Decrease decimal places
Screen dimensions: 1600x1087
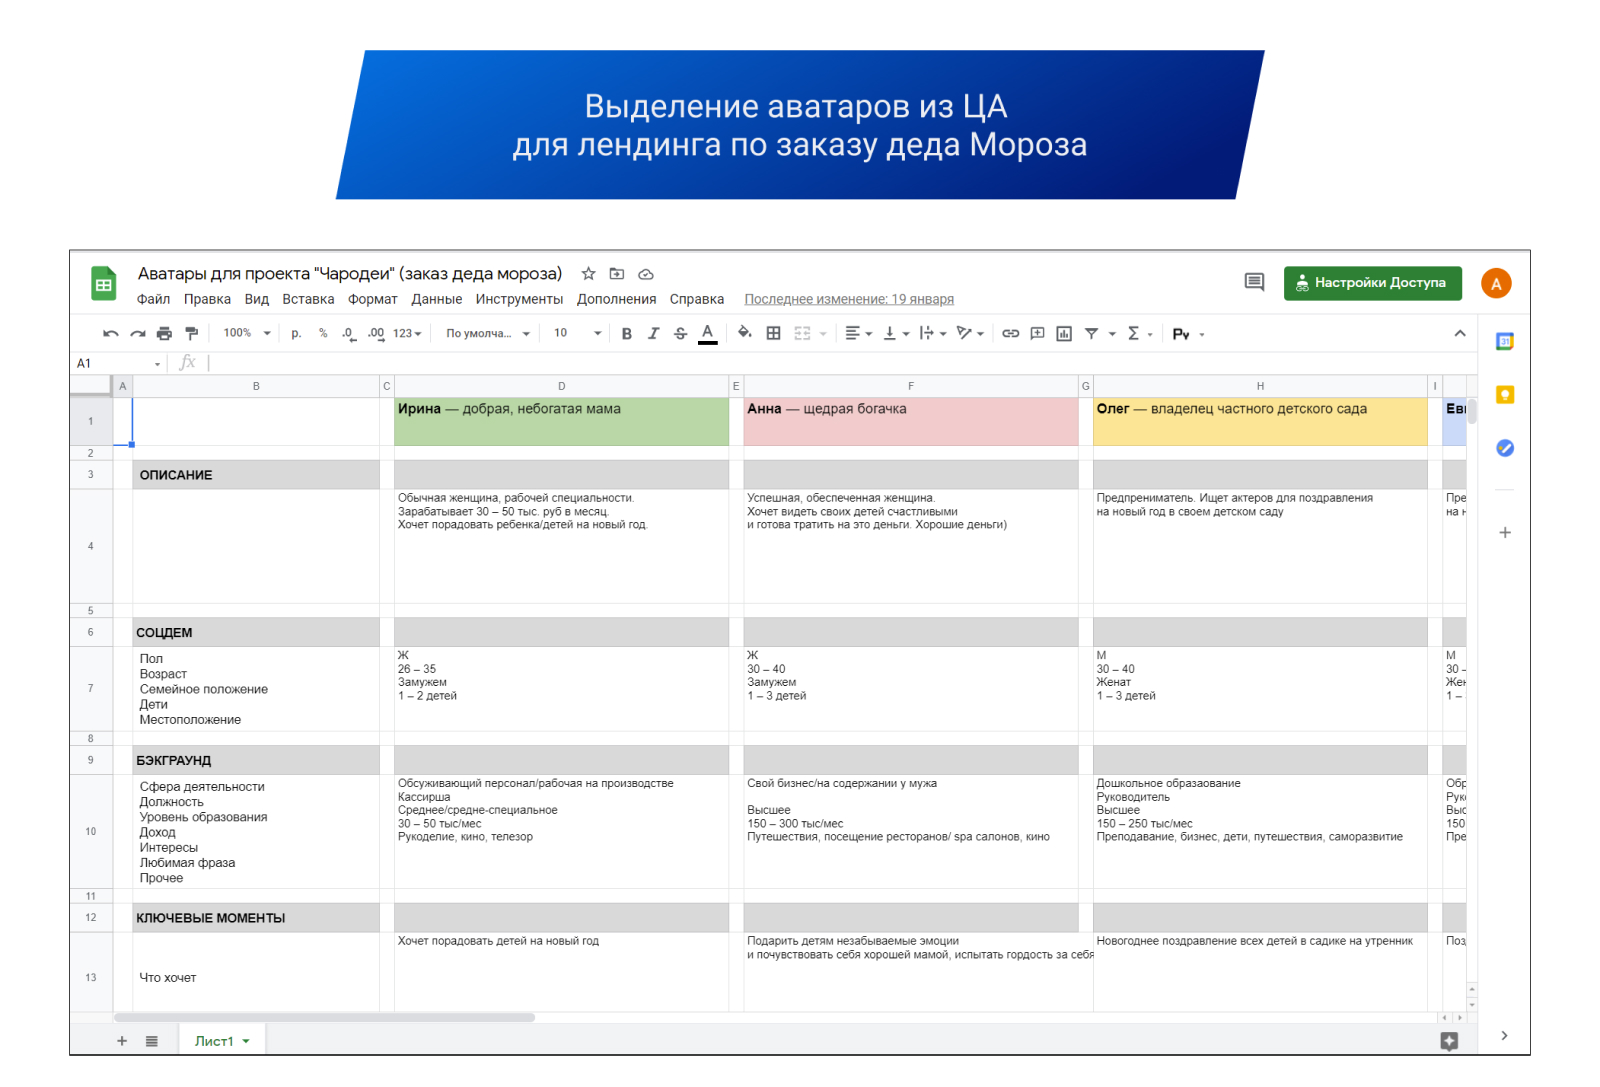[348, 334]
